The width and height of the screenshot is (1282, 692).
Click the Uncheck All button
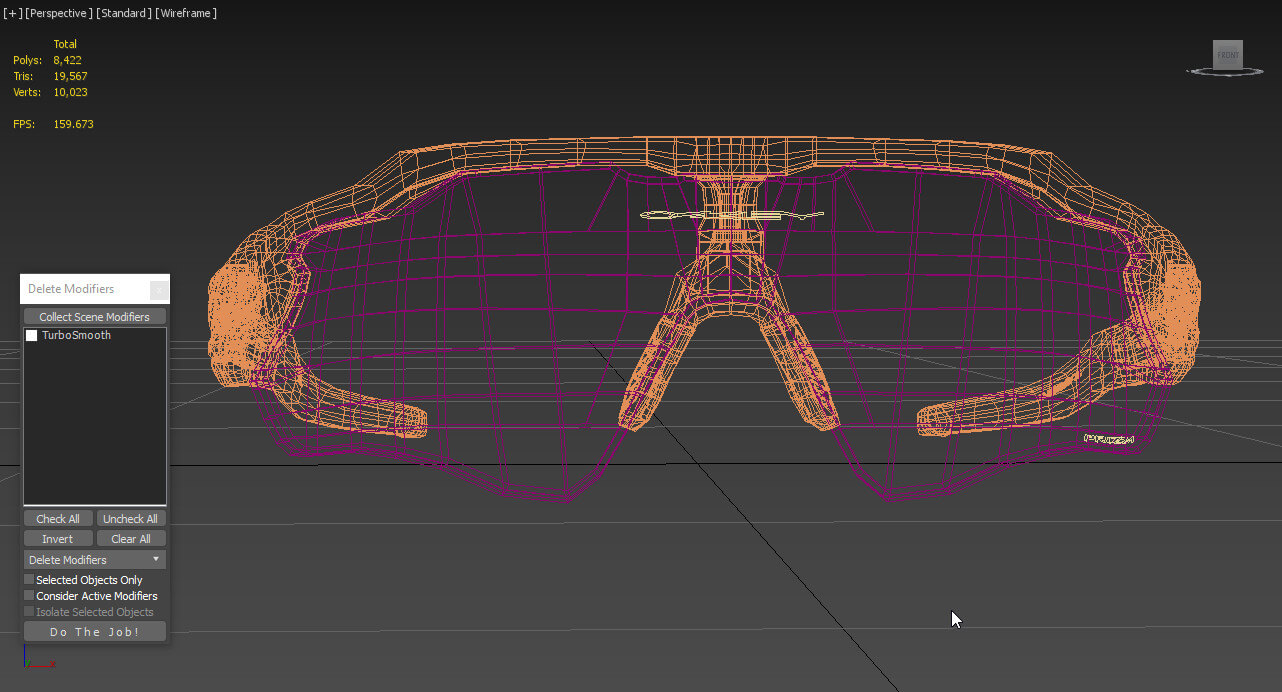[131, 519]
